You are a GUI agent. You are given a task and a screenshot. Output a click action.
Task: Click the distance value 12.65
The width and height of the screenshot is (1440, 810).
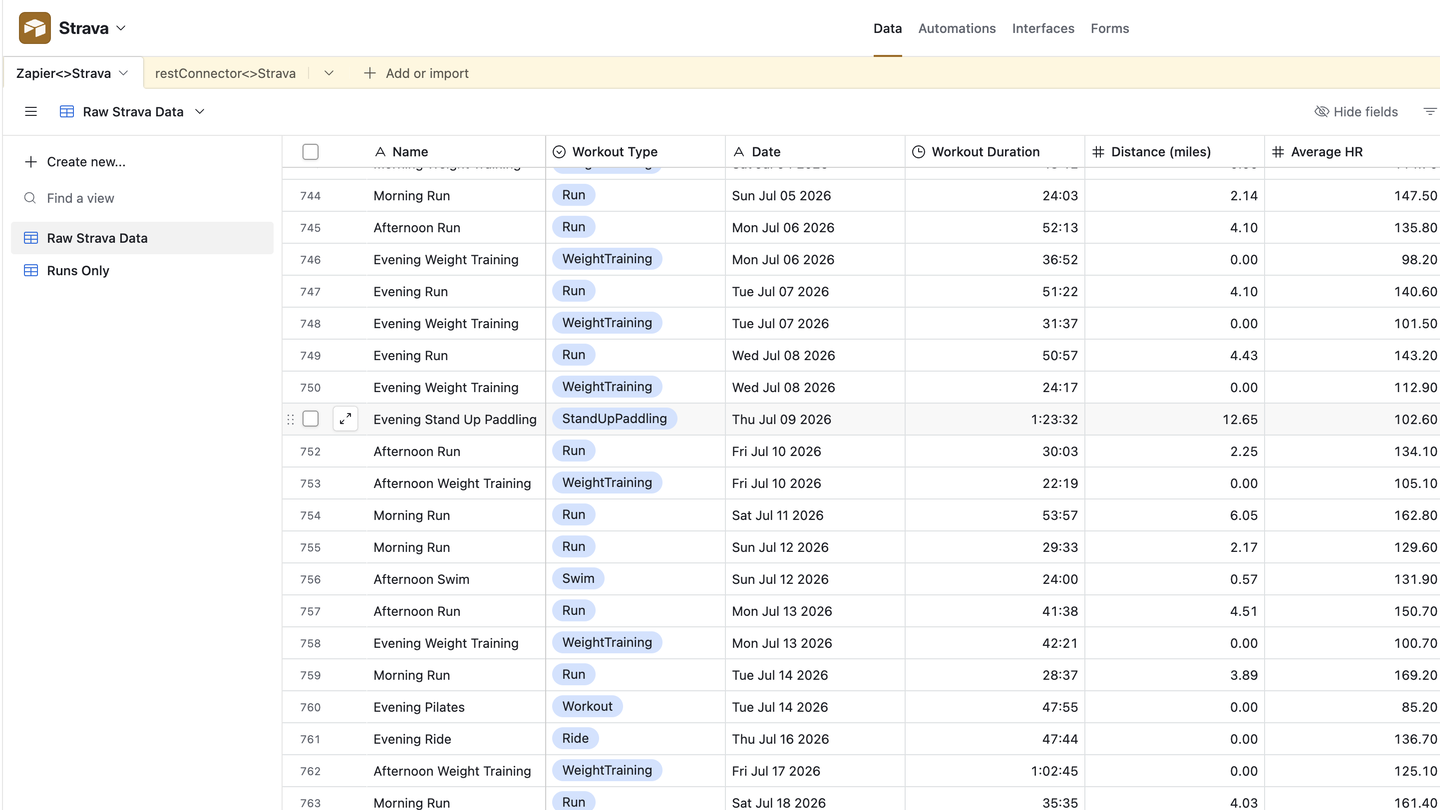(1240, 420)
